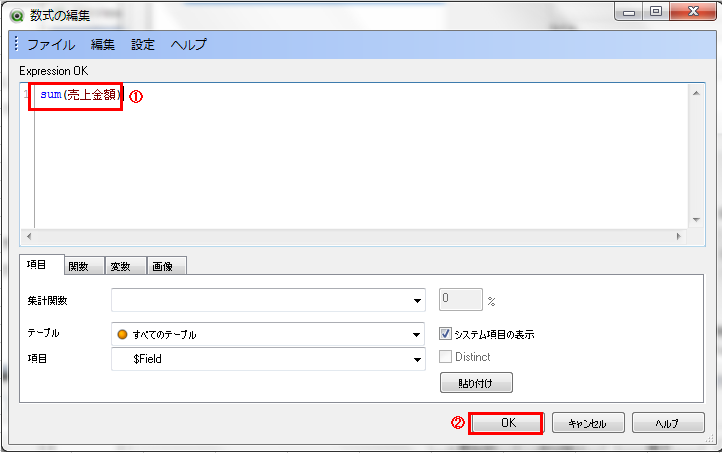Screen dimensions: 722x453
Task: Uncheck システム項目の表示 checkbox
Action: [x=445, y=334]
